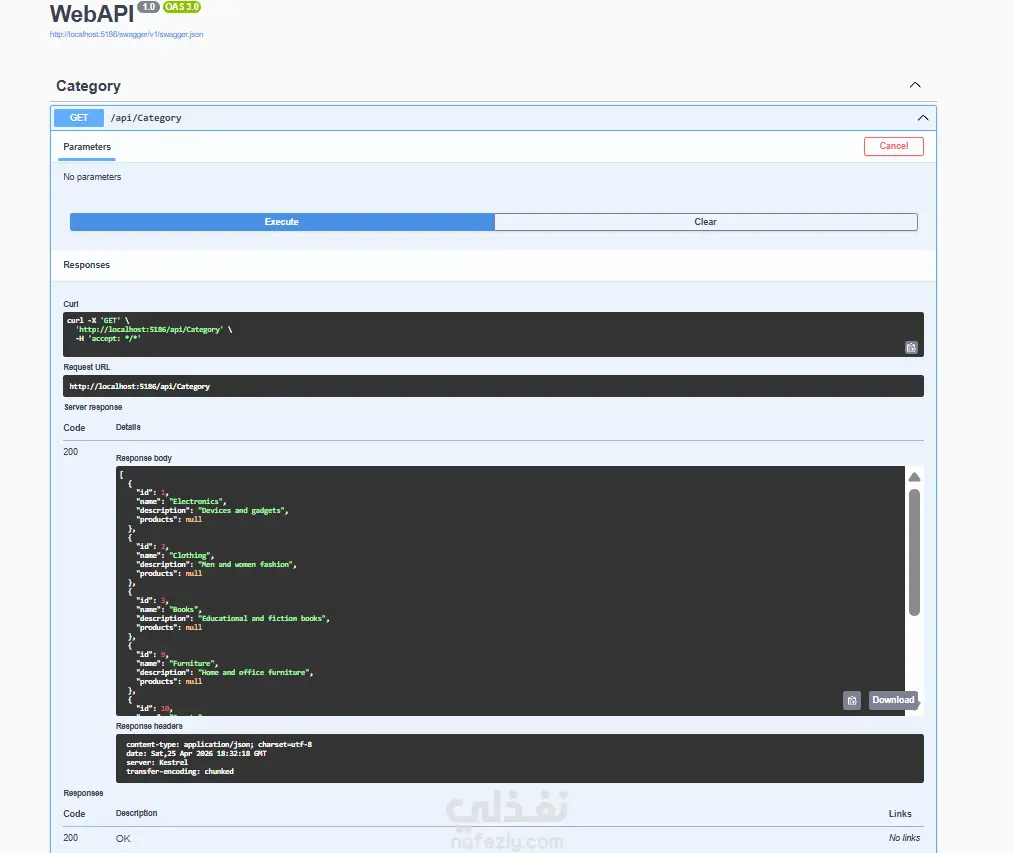The image size is (1014, 853).
Task: Click "Men and women fashion" description text
Action: click(245, 565)
